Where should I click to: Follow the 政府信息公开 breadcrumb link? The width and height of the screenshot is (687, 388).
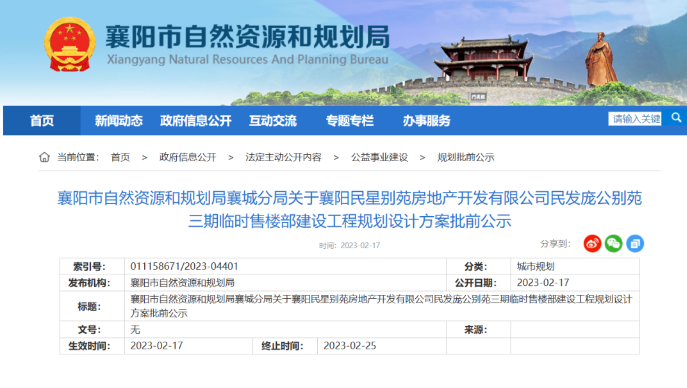pos(188,157)
